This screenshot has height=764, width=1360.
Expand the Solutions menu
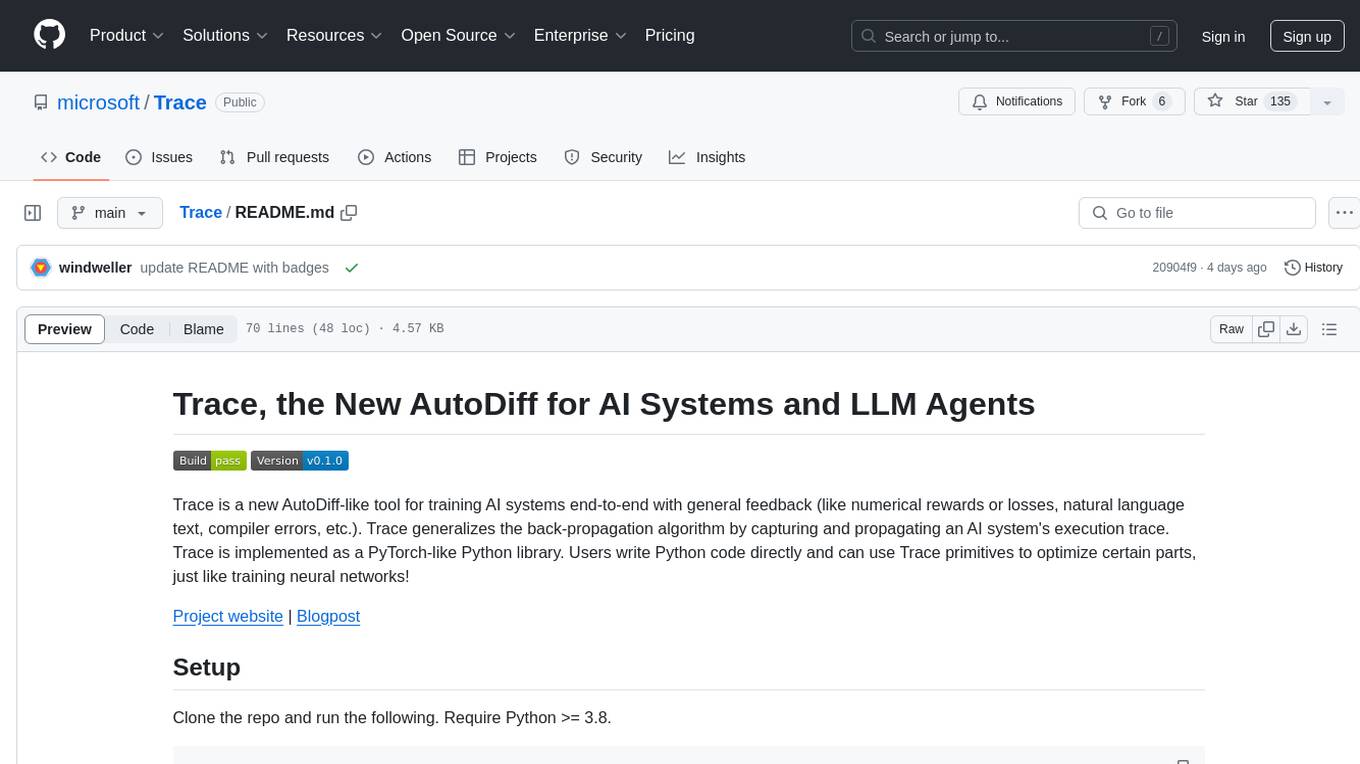click(x=225, y=35)
